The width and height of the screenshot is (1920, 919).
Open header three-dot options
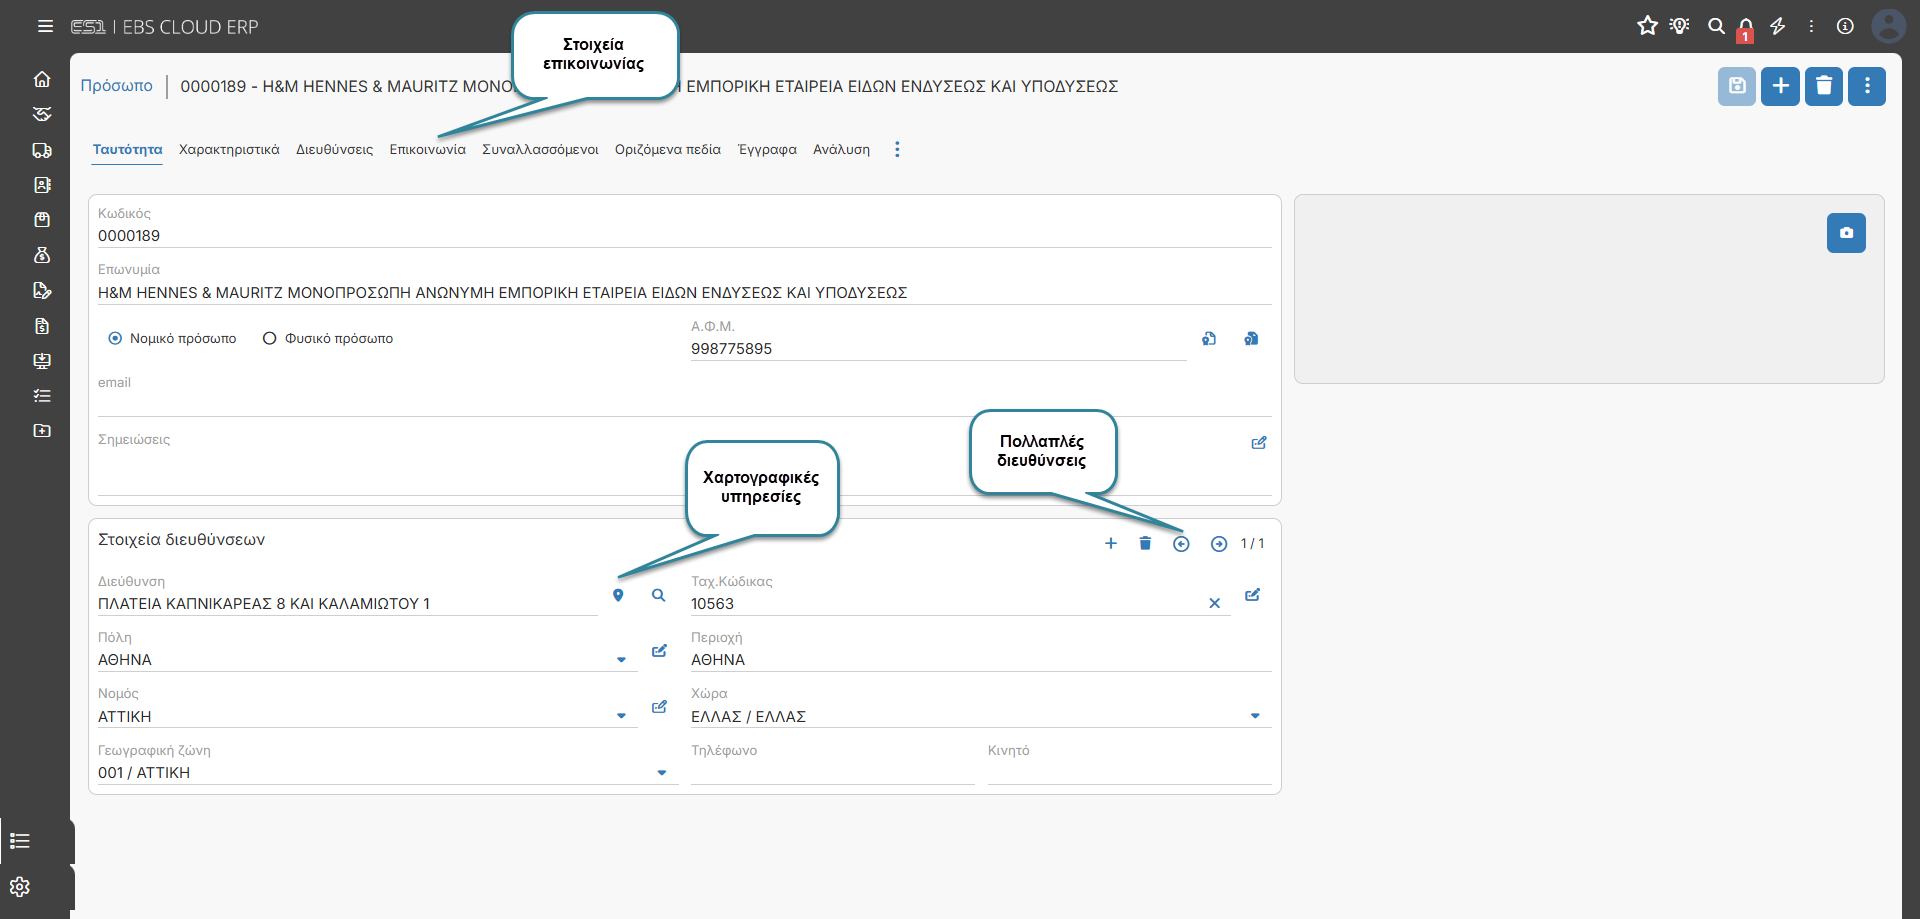[x=1811, y=26]
